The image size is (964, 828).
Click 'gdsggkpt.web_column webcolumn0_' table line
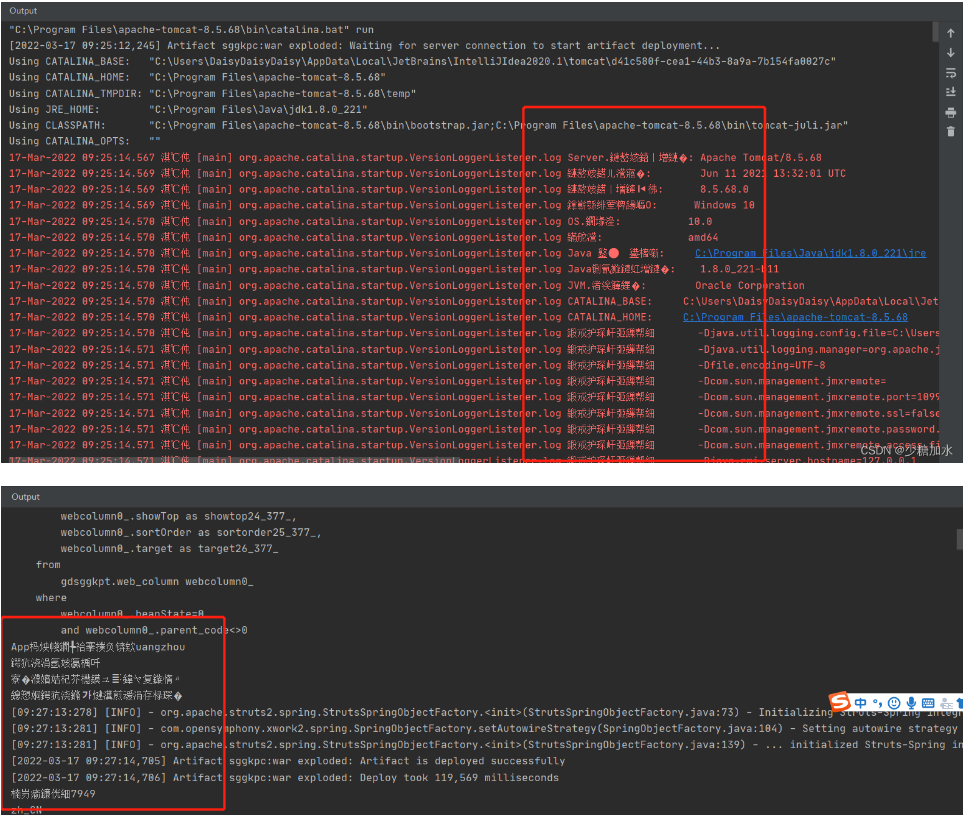pos(157,582)
